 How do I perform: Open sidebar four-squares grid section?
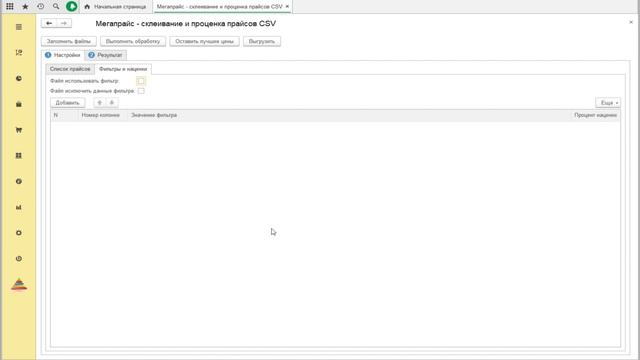click(19, 156)
